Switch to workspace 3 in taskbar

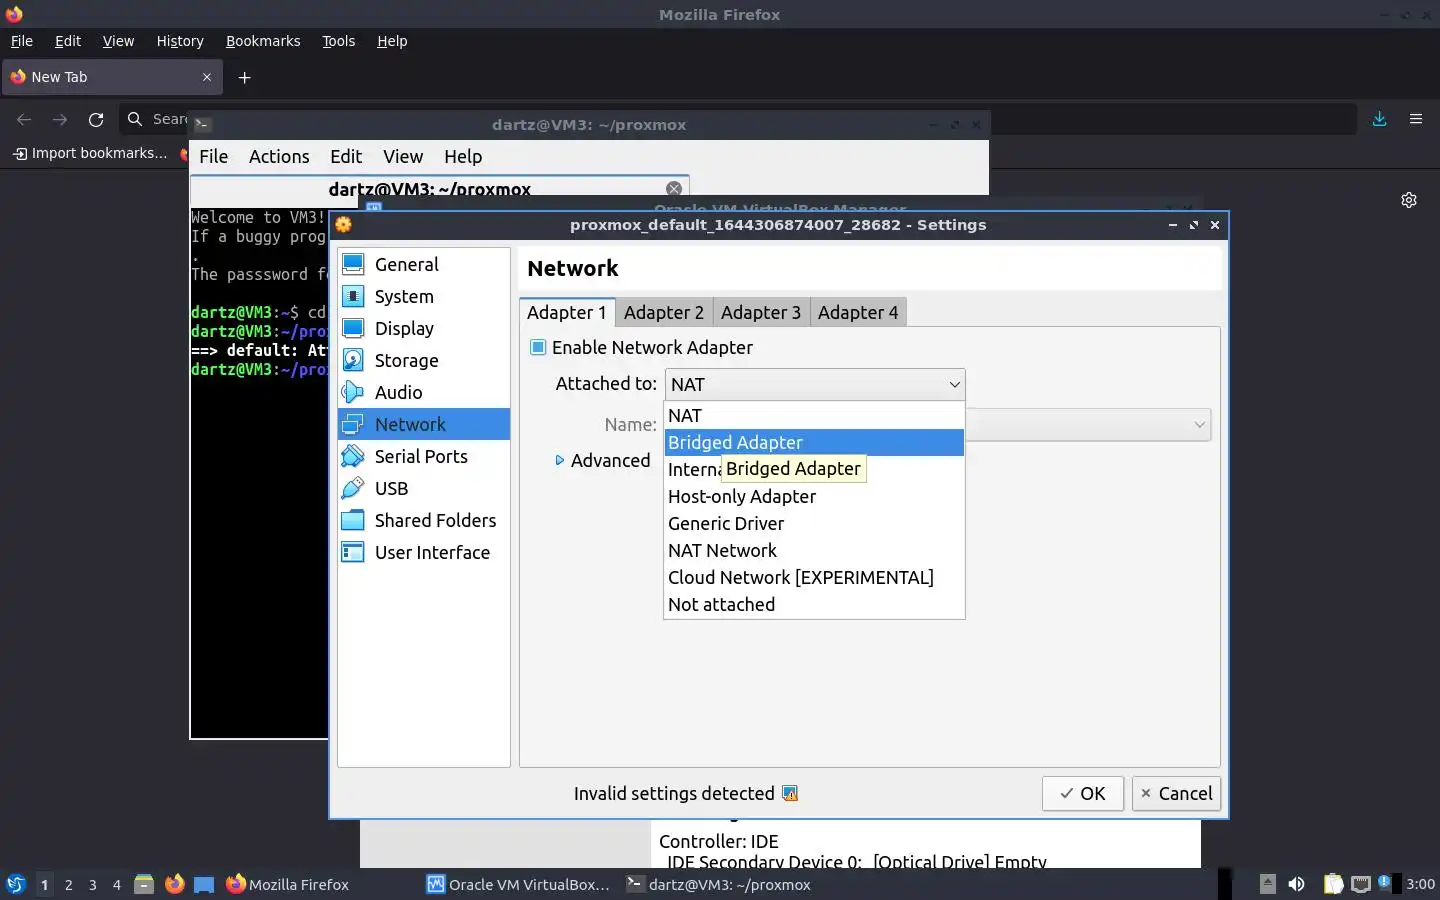92,884
